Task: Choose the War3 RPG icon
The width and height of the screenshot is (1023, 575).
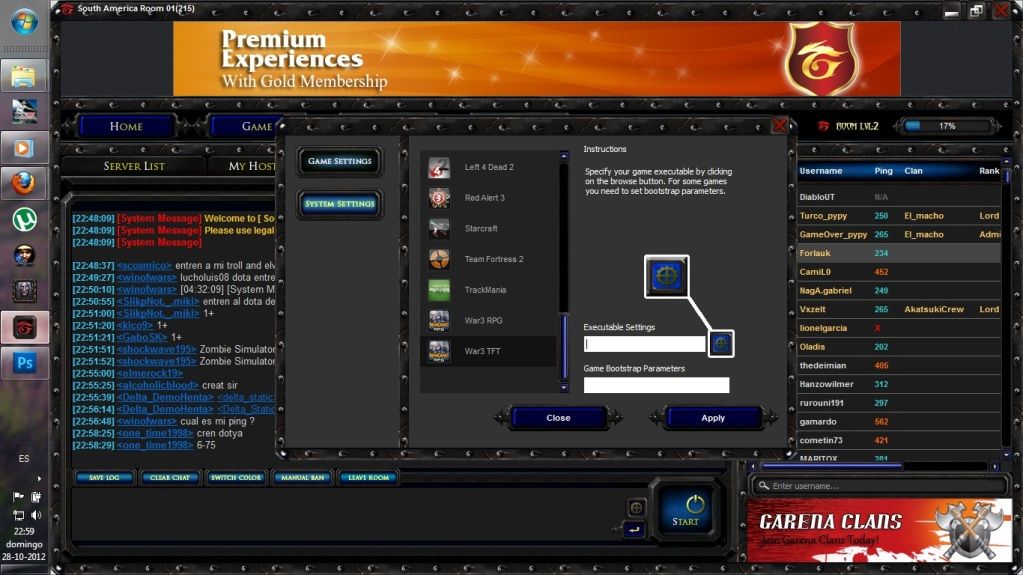Action: pos(439,320)
